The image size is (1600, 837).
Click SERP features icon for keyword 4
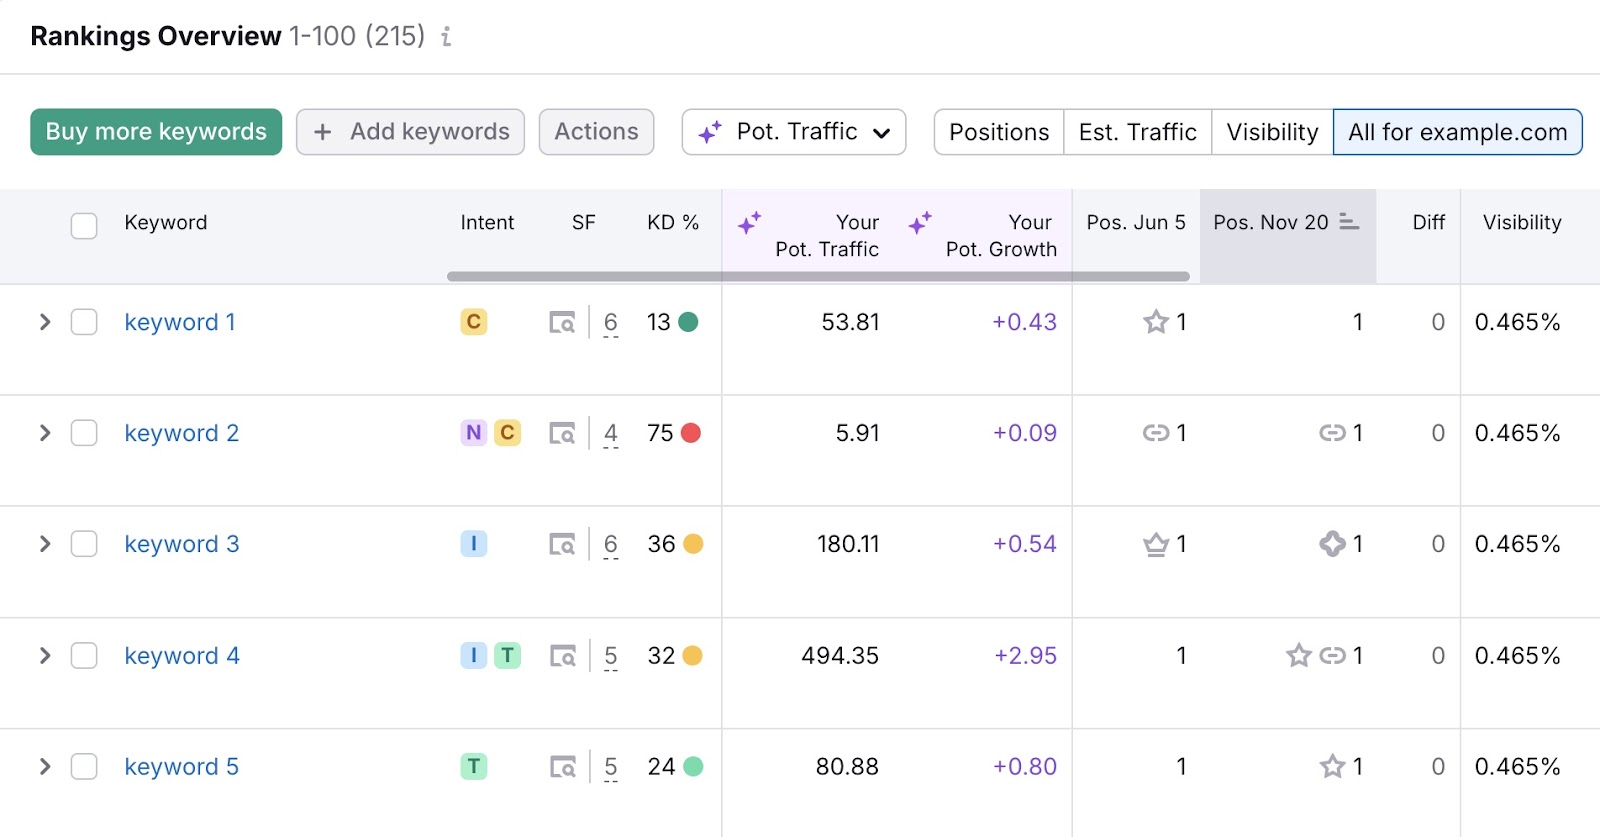(562, 656)
